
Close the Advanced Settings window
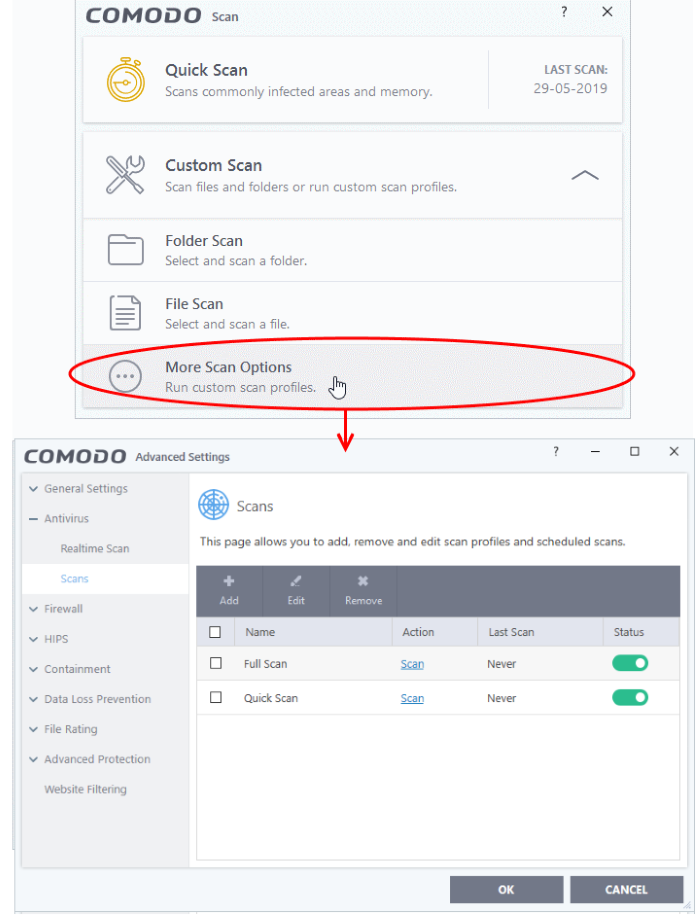click(x=674, y=451)
